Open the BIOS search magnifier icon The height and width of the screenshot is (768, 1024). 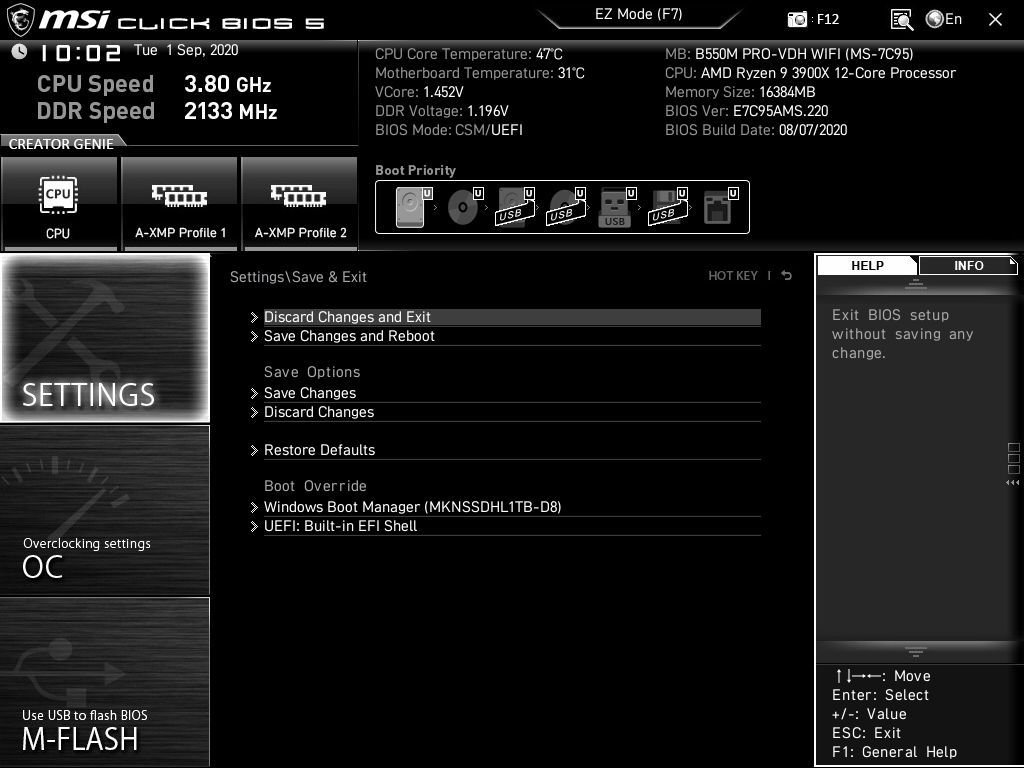tap(902, 20)
